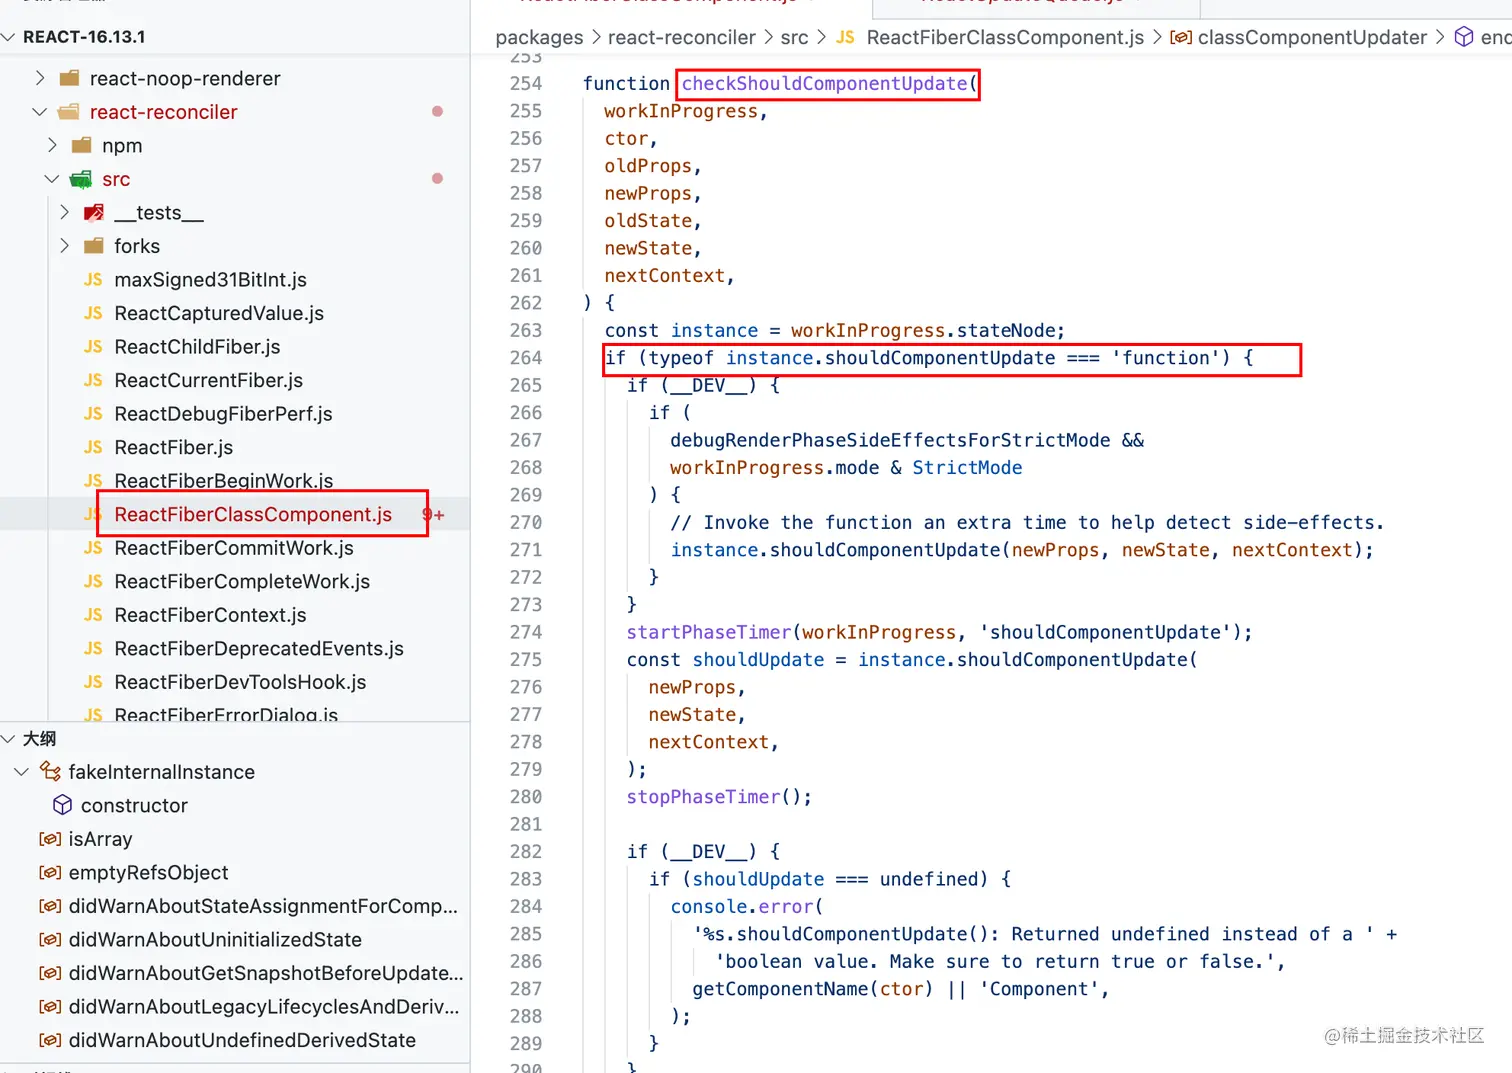Image resolution: width=1512 pixels, height=1073 pixels.
Task: Select react-reconciler breadcrumb segment
Action: 682,37
